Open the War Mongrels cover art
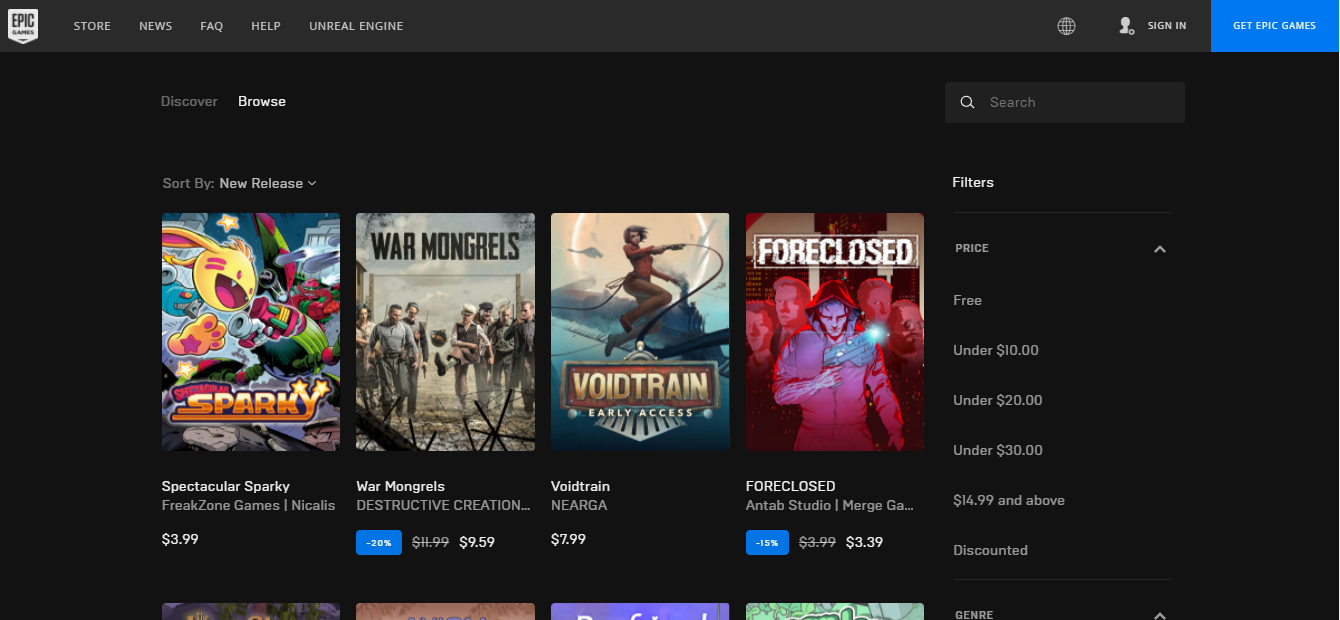The width and height of the screenshot is (1340, 620). [x=445, y=332]
